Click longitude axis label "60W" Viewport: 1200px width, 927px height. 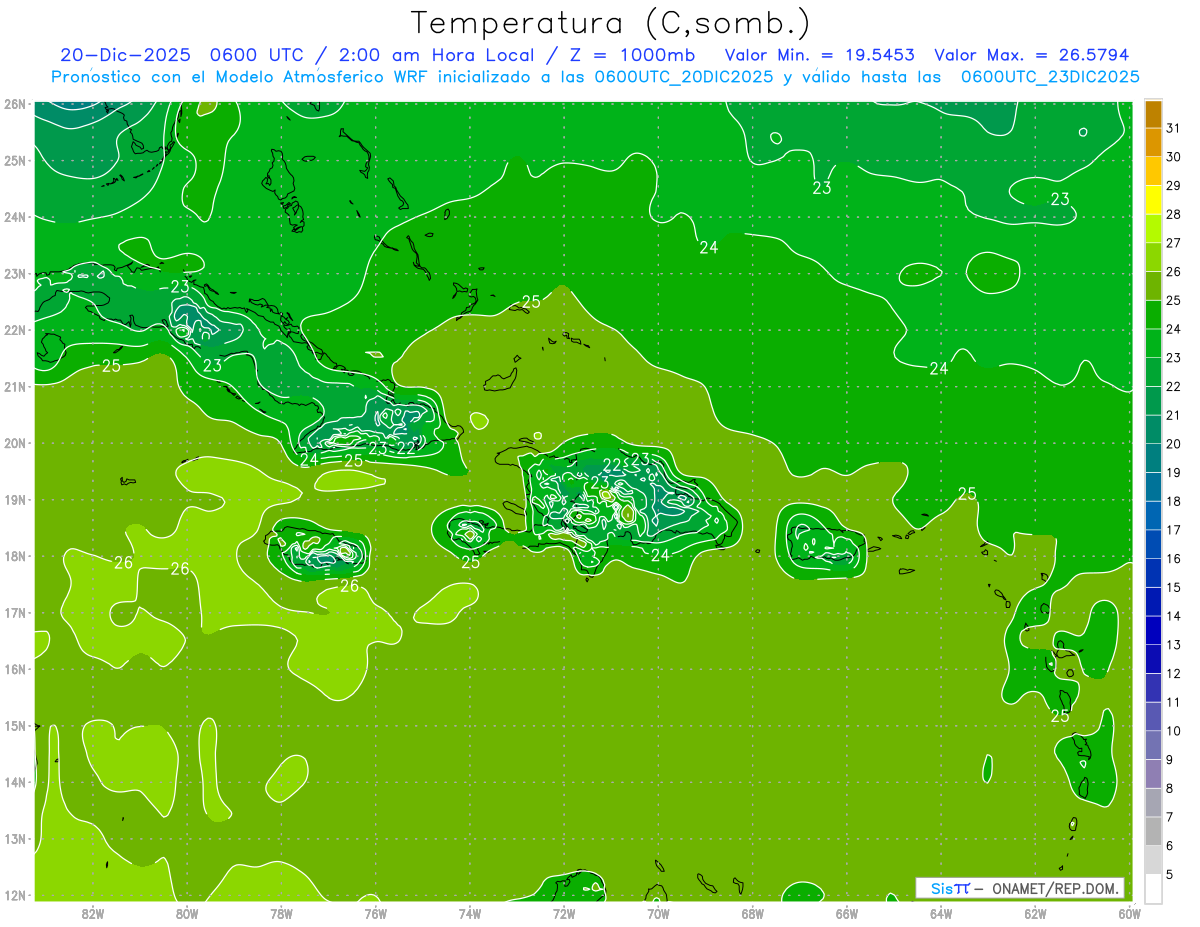click(x=1129, y=913)
